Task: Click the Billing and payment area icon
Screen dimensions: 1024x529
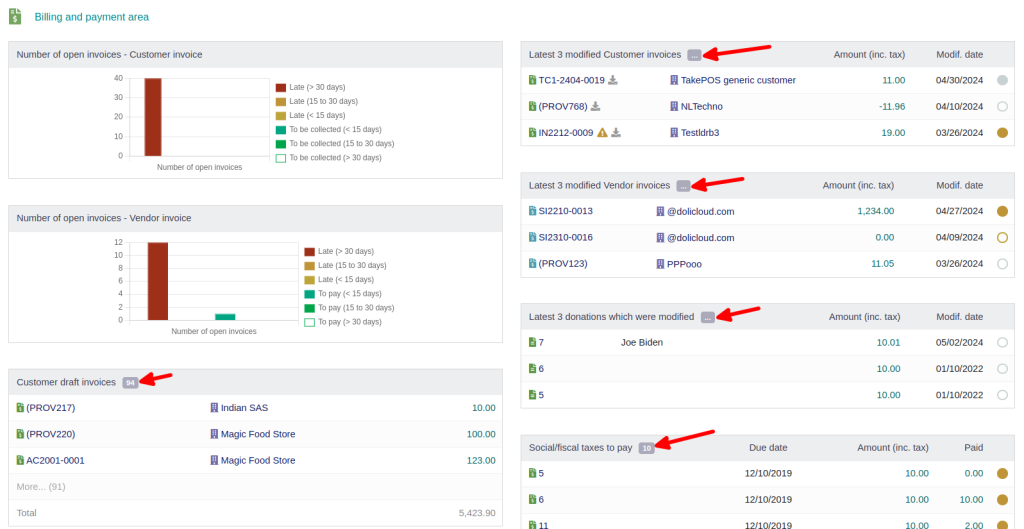Action: pos(16,16)
